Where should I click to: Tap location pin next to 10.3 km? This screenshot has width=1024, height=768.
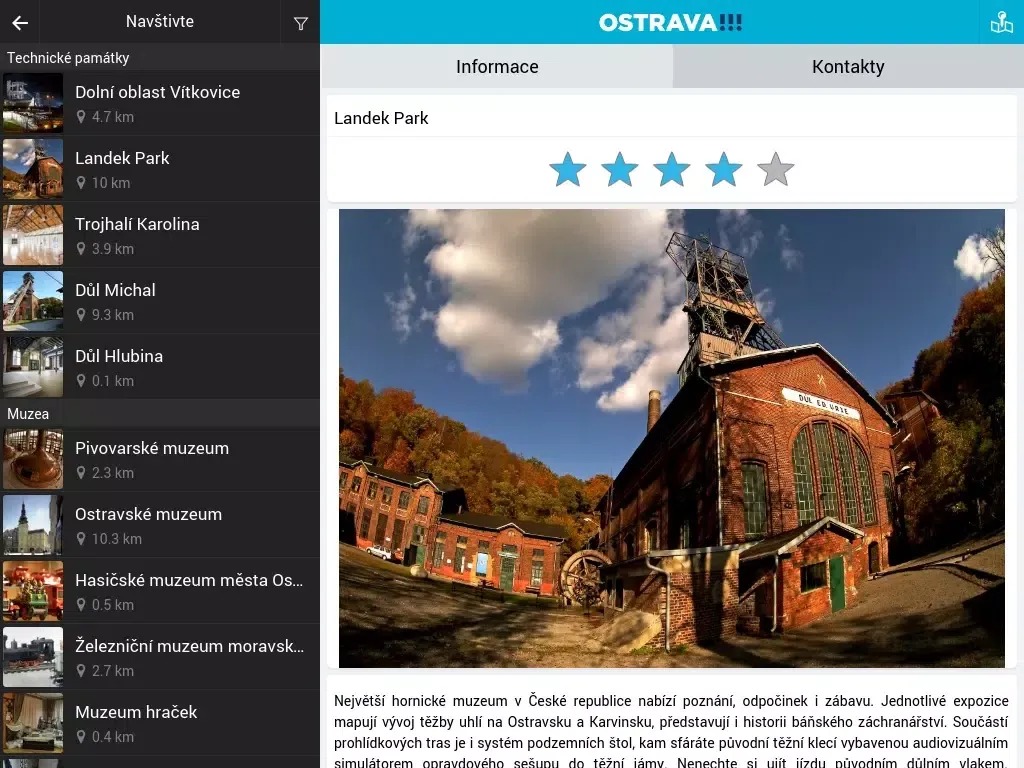coord(81,539)
